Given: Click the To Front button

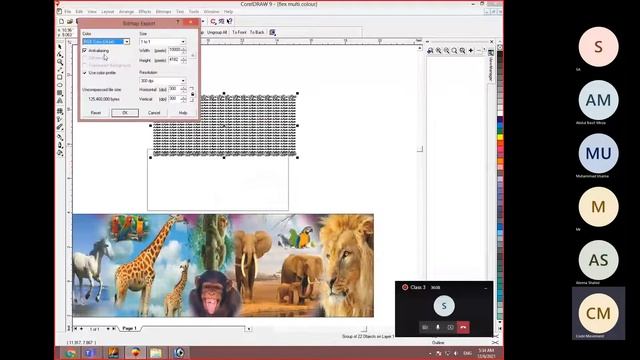Looking at the screenshot, I should (x=239, y=32).
